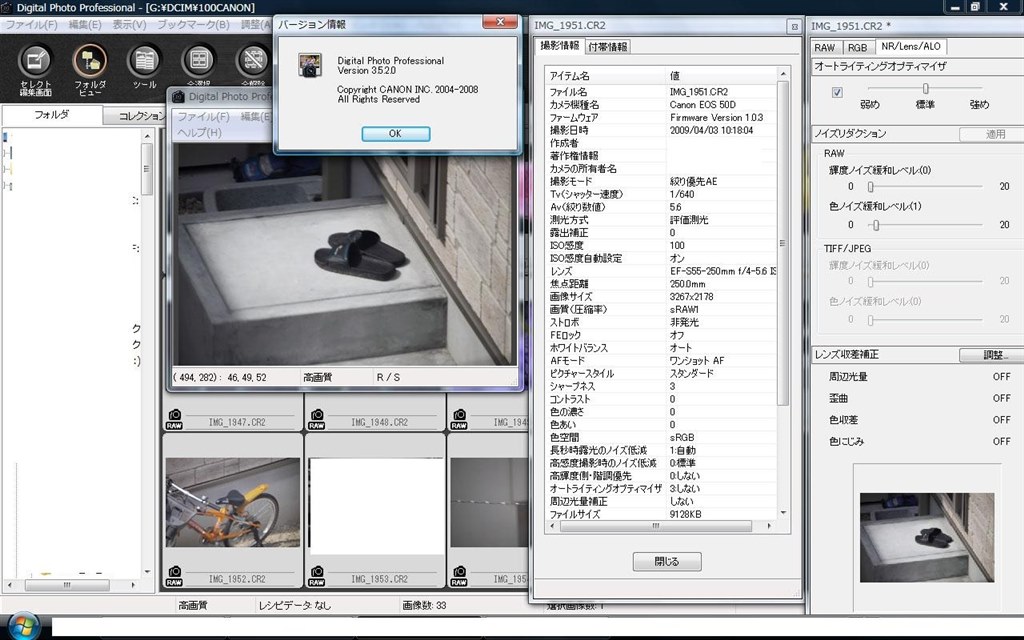The image size is (1024, 640).
Task: Click the '画像数: 33' status bar entry
Action: point(424,605)
